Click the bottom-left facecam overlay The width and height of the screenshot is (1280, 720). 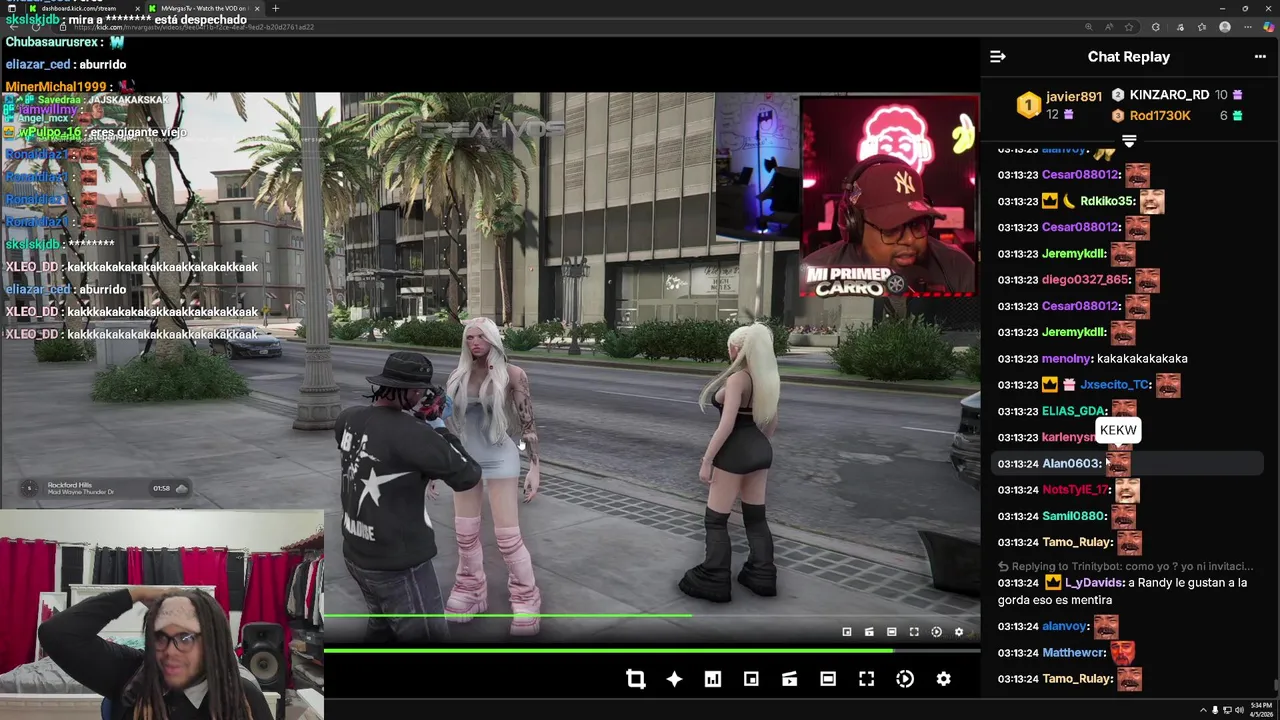162,615
